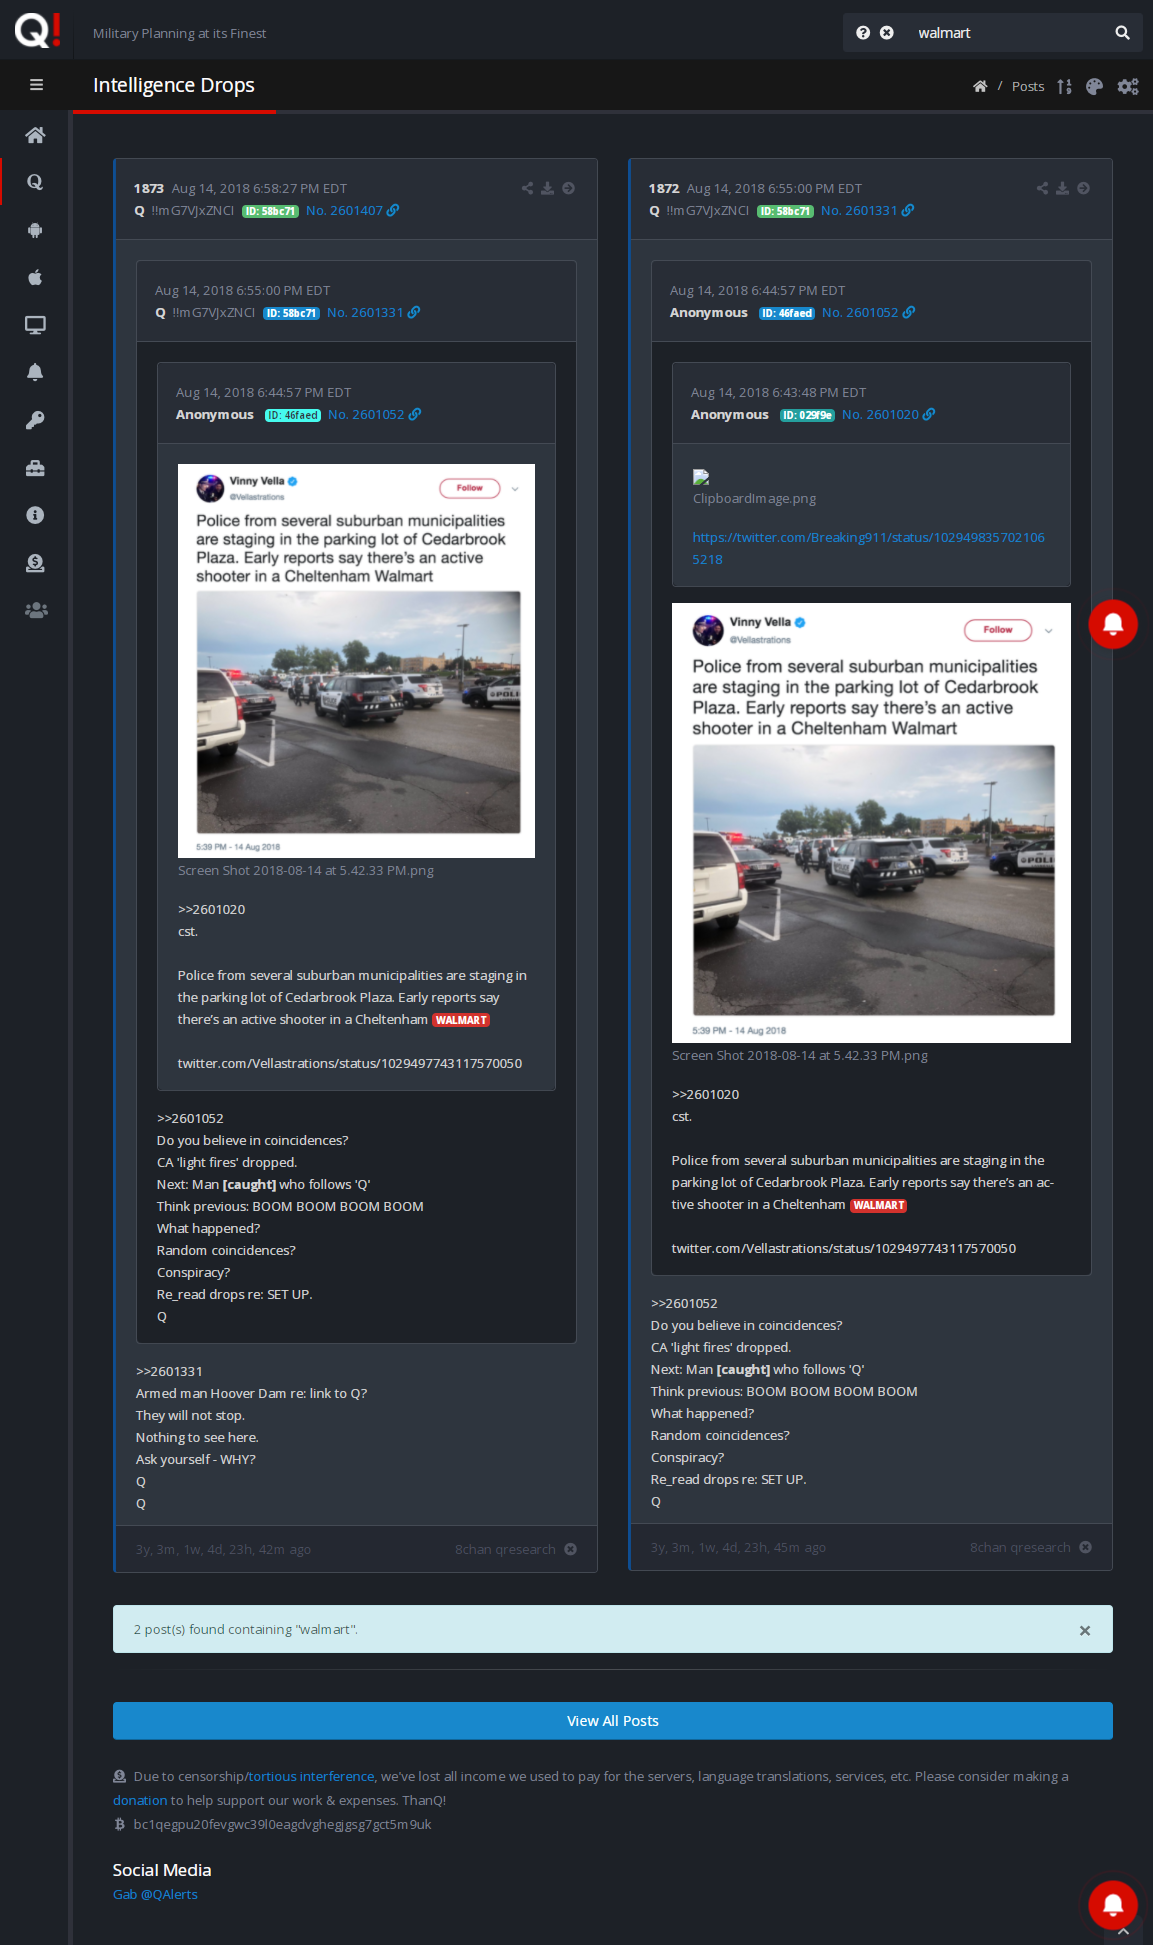Download post 1872 using download icon
1153x1945 pixels.
1062,188
